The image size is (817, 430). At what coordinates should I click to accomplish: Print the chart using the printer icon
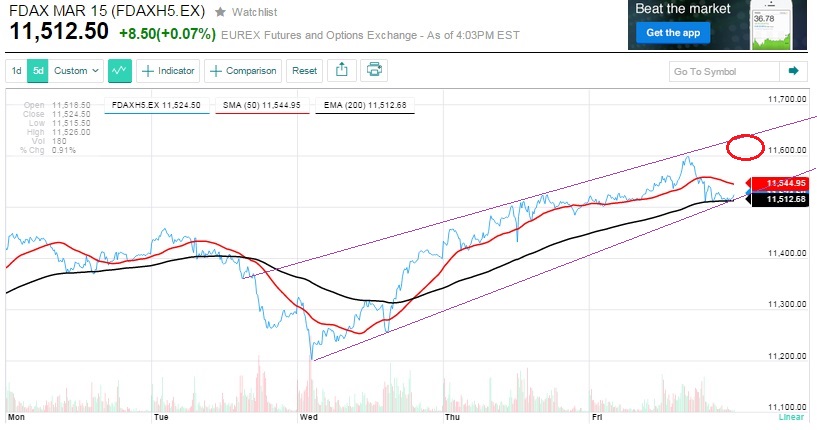pos(374,71)
